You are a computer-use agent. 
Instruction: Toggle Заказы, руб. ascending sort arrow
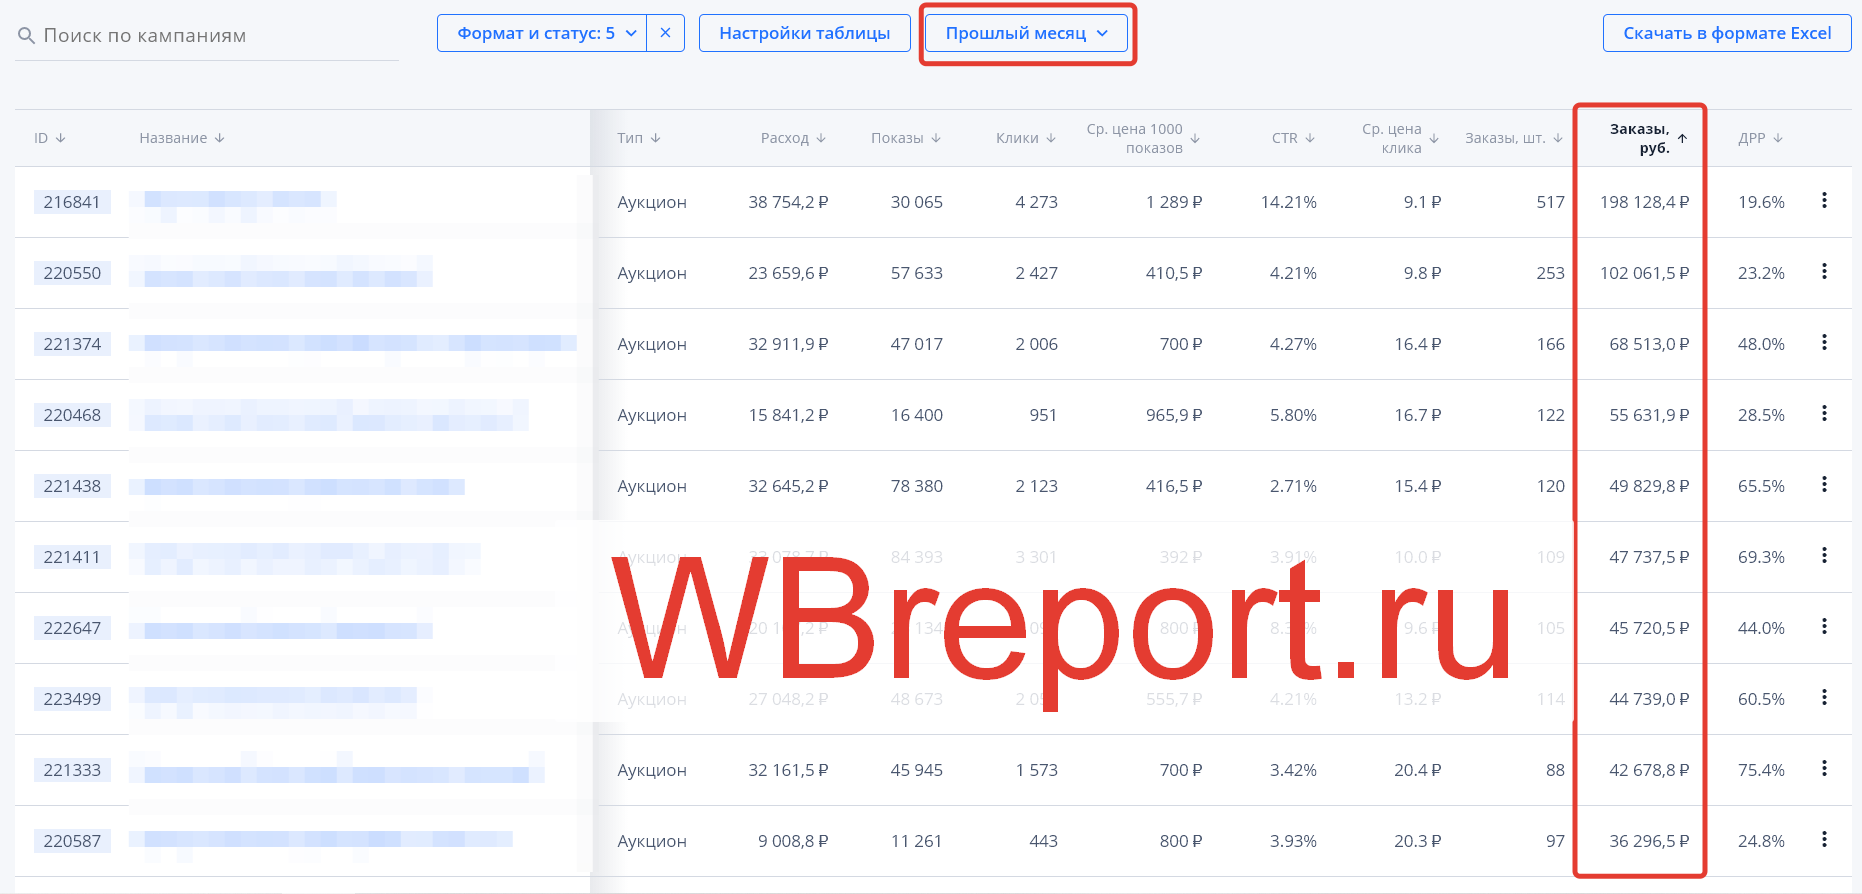pos(1682,138)
